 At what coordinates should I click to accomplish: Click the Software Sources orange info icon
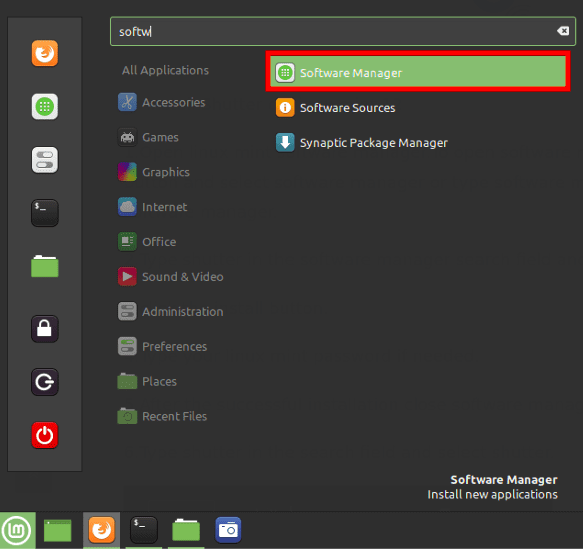(285, 107)
